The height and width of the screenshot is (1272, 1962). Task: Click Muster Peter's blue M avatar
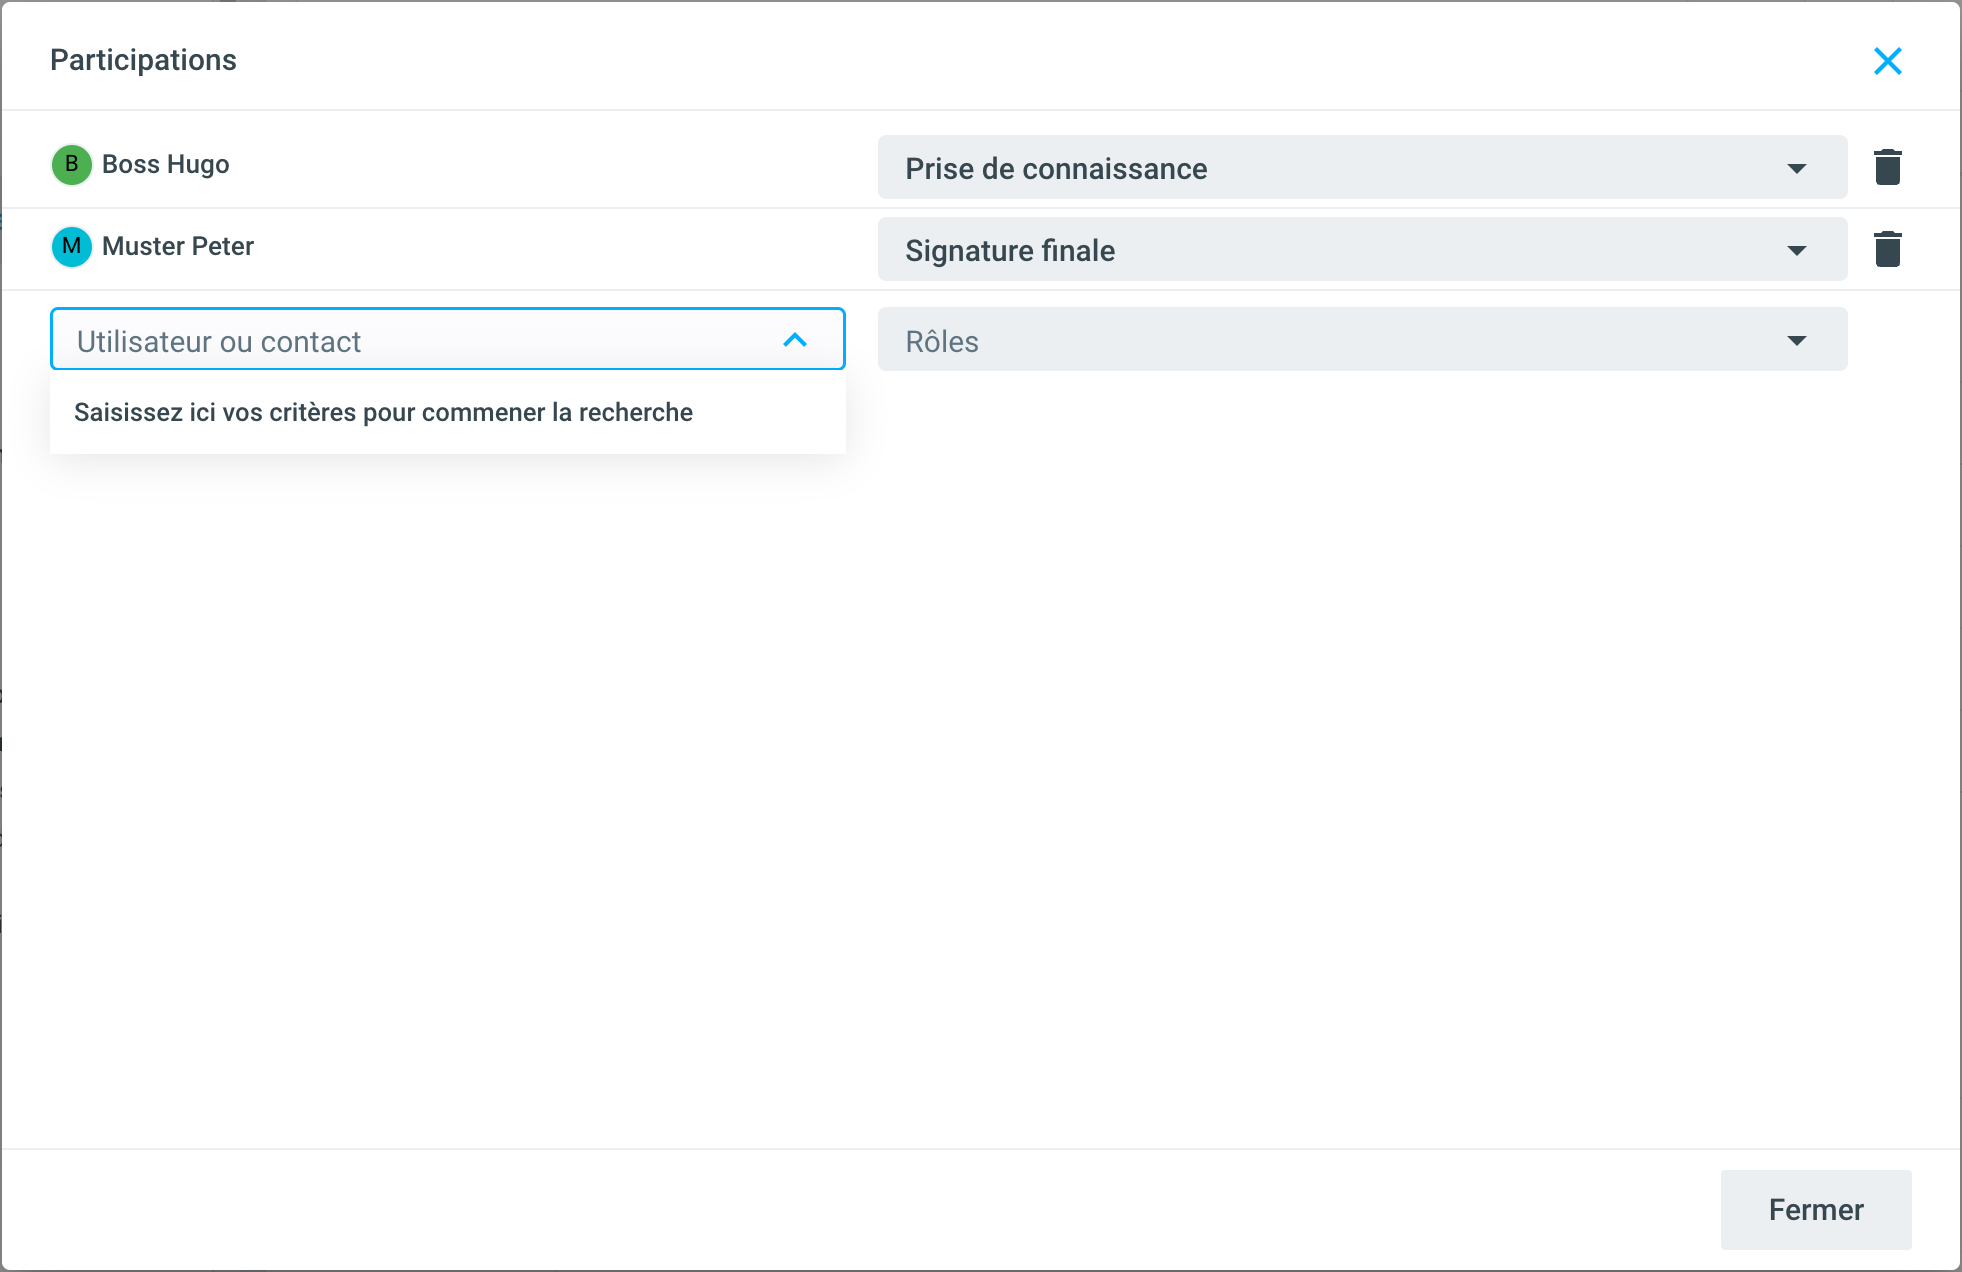(x=72, y=246)
